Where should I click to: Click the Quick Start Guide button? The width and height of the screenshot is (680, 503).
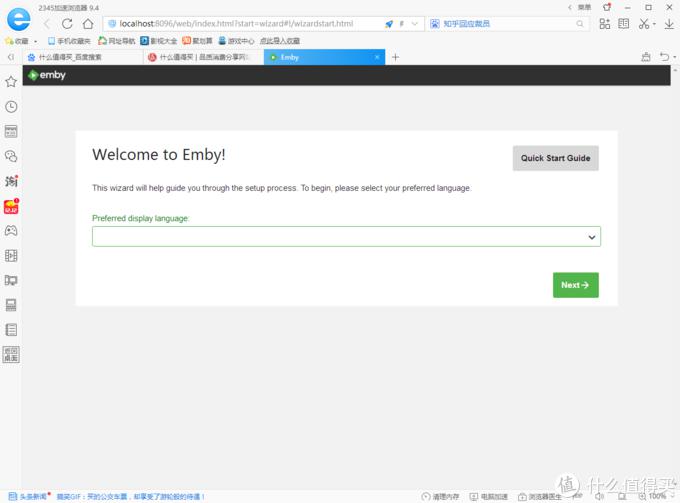pos(556,158)
